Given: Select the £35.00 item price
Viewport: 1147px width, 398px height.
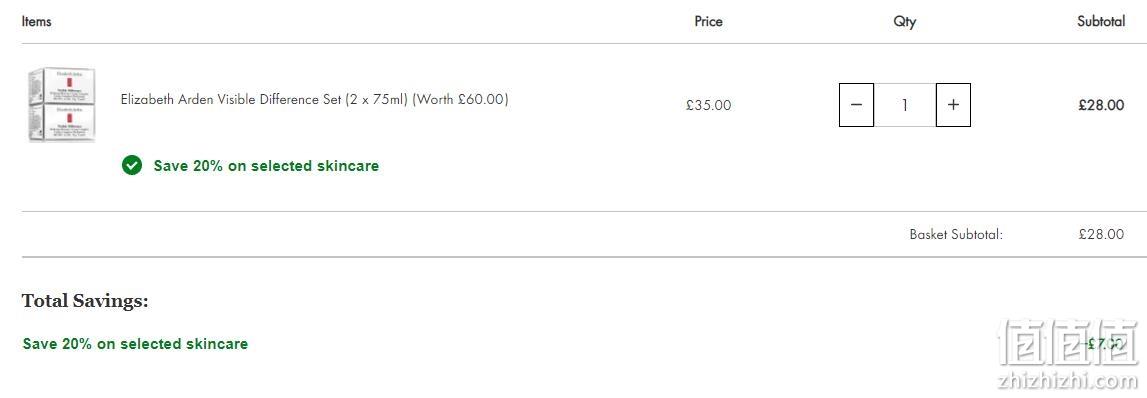Looking at the screenshot, I should (x=708, y=105).
